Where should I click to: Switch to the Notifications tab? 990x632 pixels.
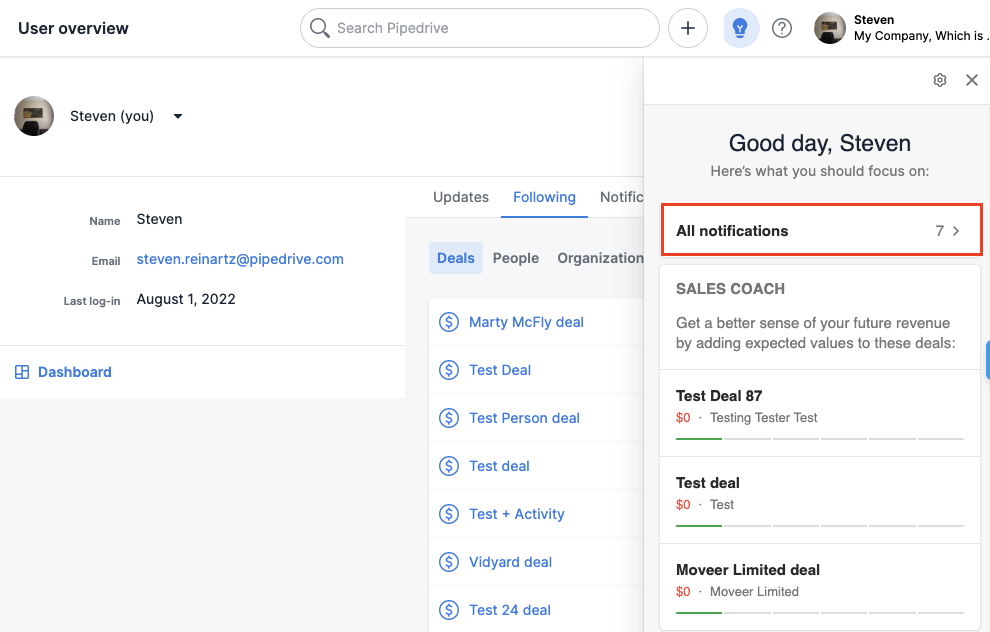click(621, 197)
